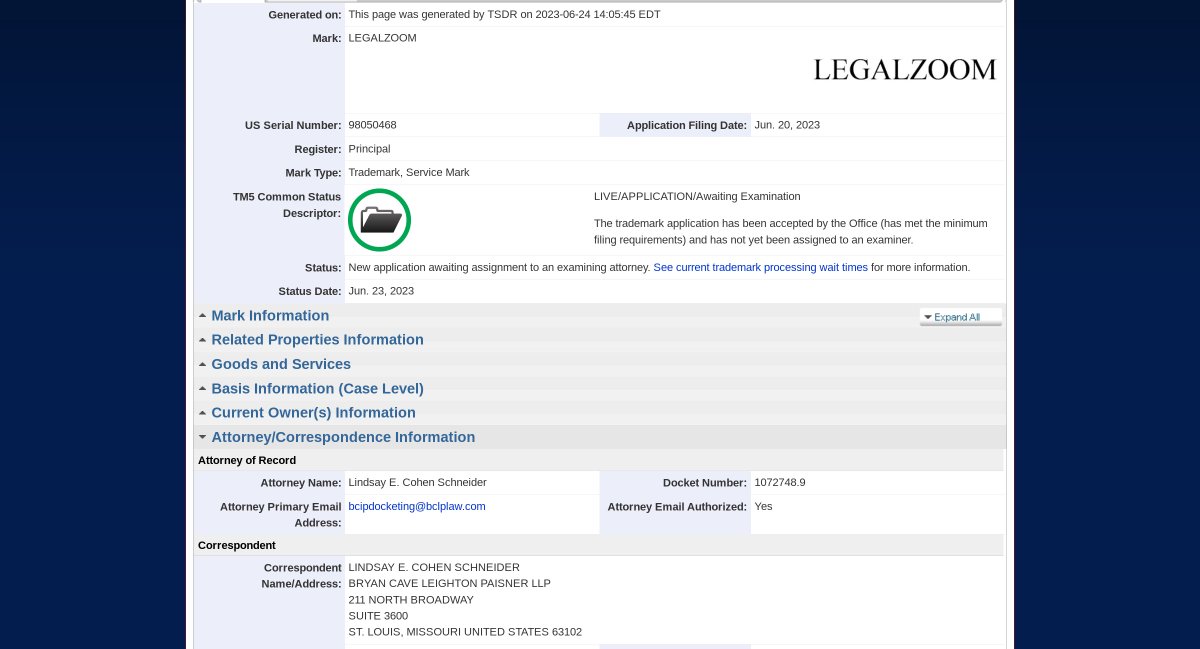1200x649 pixels.
Task: Select docket number 1072748.9
Action: pos(780,482)
